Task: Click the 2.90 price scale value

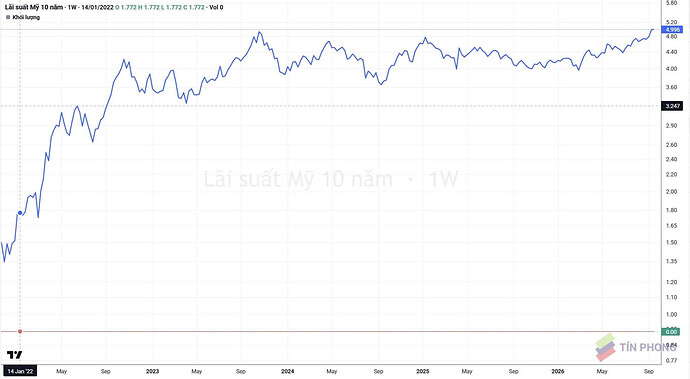Action: pos(672,125)
